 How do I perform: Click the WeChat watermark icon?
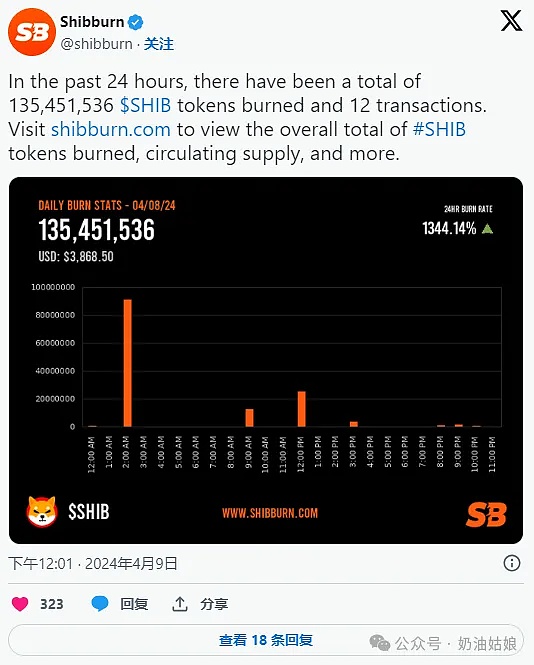[380, 643]
